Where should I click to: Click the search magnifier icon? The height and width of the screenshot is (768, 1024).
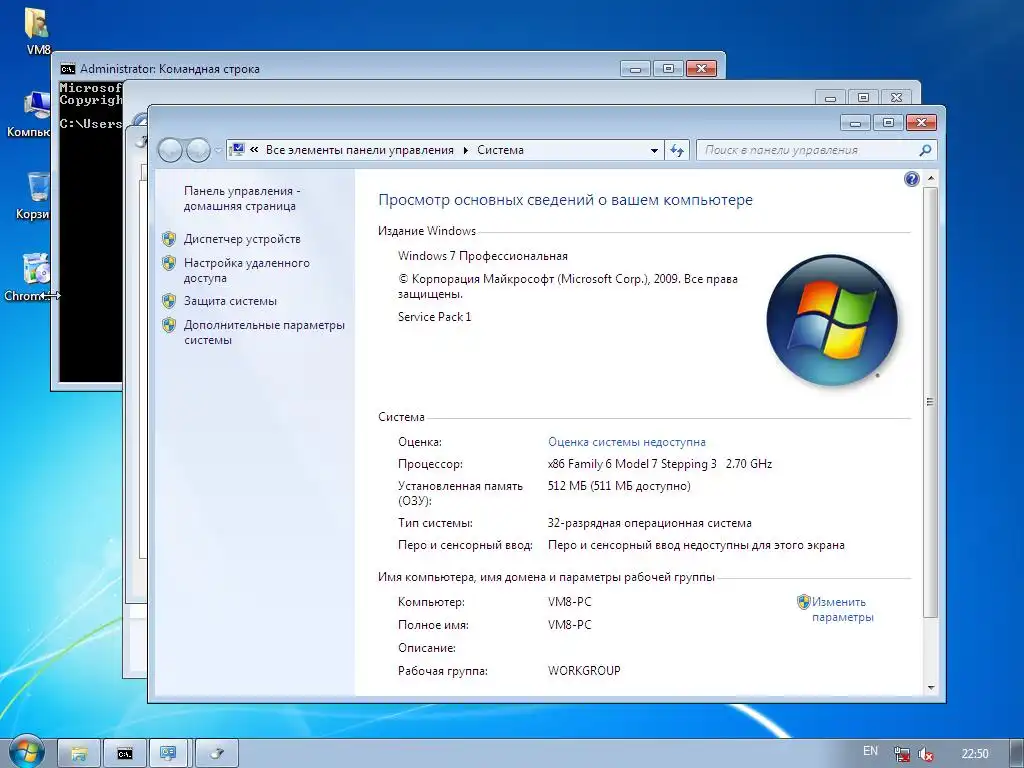(925, 150)
